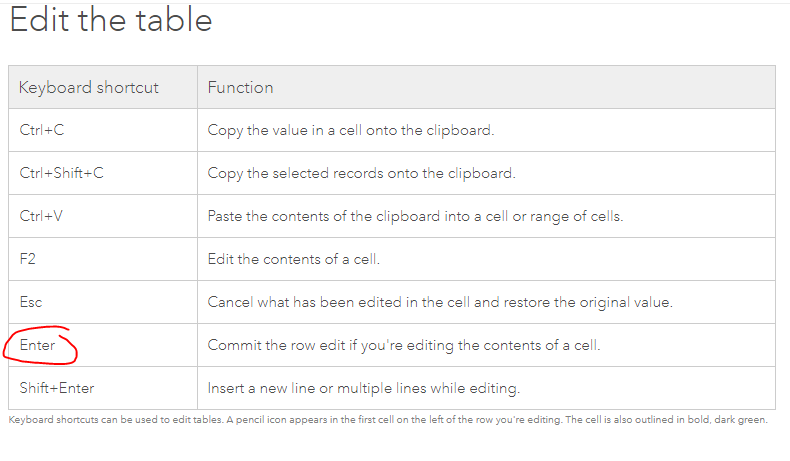Click the Ctrl+Shift+C shortcut cell

point(61,173)
